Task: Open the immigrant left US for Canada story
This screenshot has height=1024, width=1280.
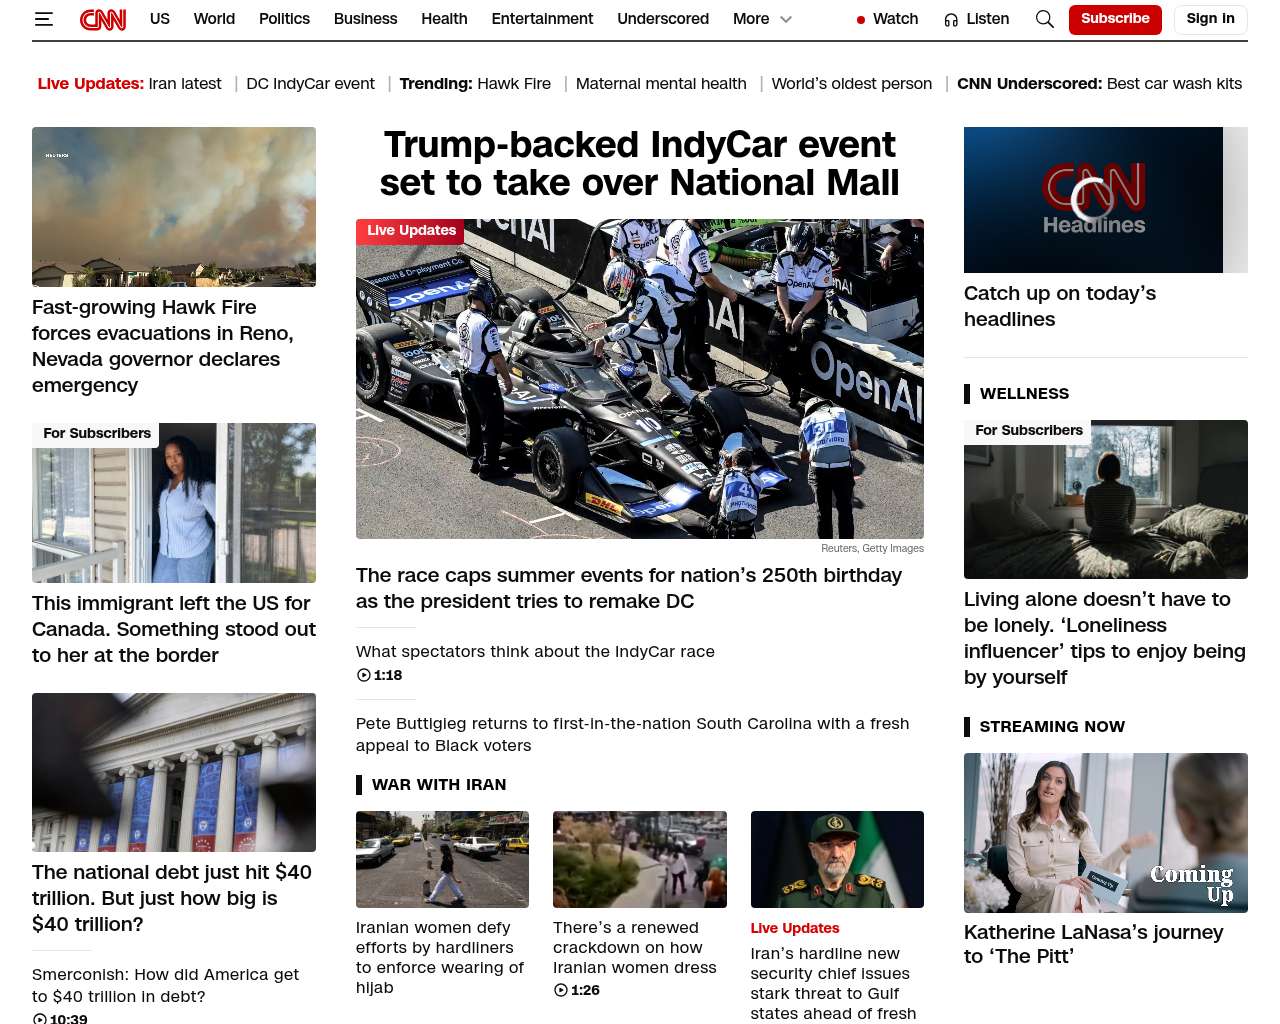Action: tap(174, 629)
